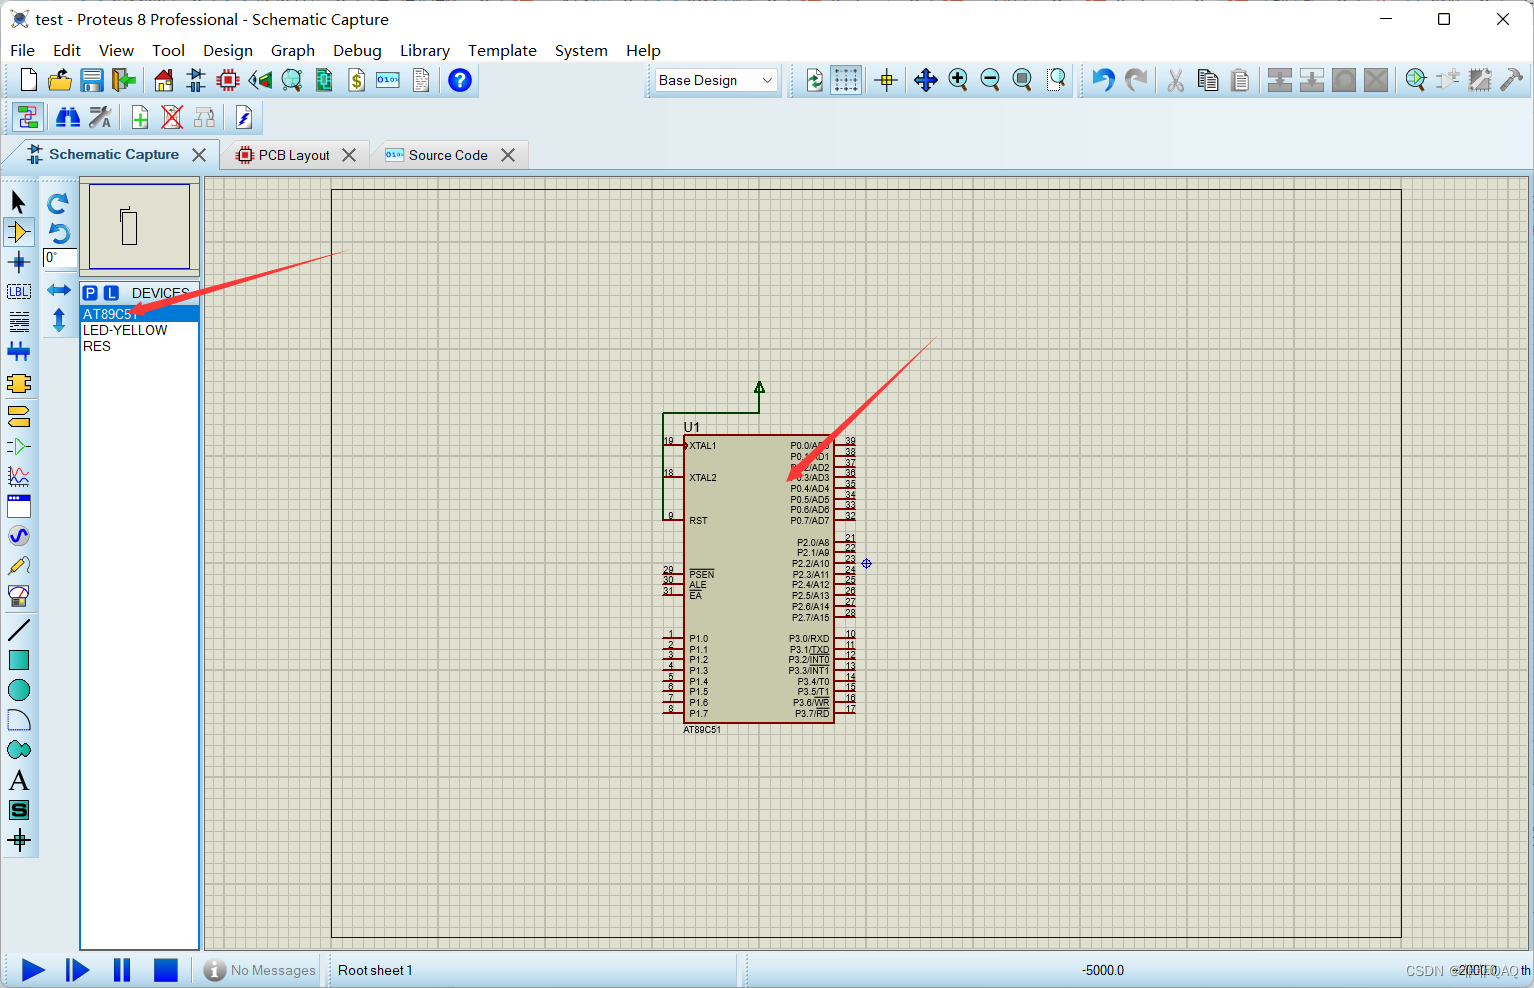The image size is (1534, 988).
Task: Select the Junction Dot Mode tool
Action: [x=19, y=262]
